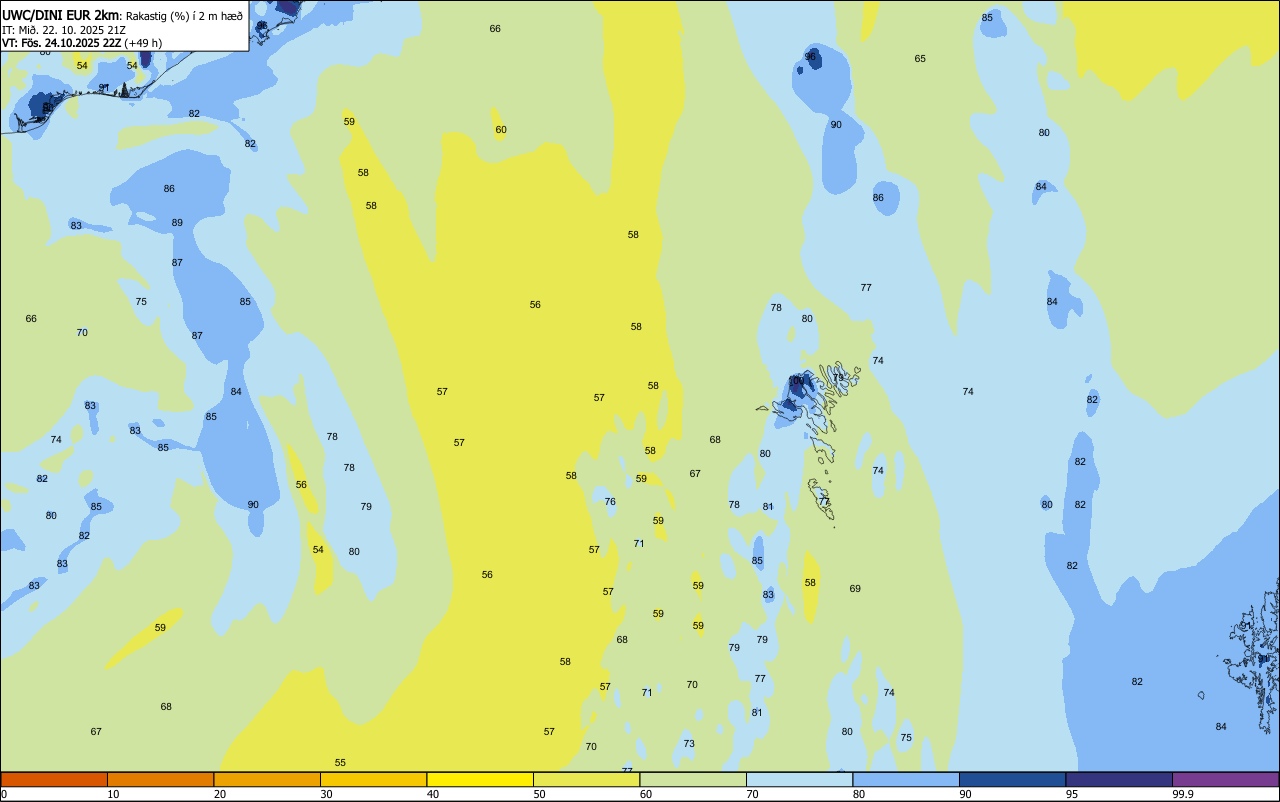
Task: Click the pale yellow 50–60 legend swatch
Action: [x=587, y=779]
